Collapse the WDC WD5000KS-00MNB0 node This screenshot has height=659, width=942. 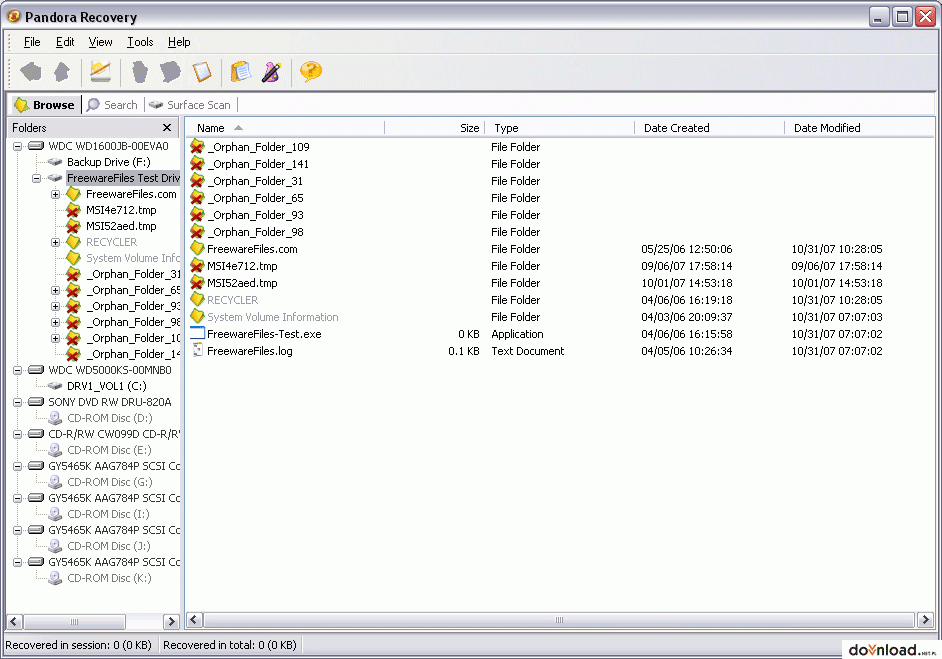pos(17,371)
